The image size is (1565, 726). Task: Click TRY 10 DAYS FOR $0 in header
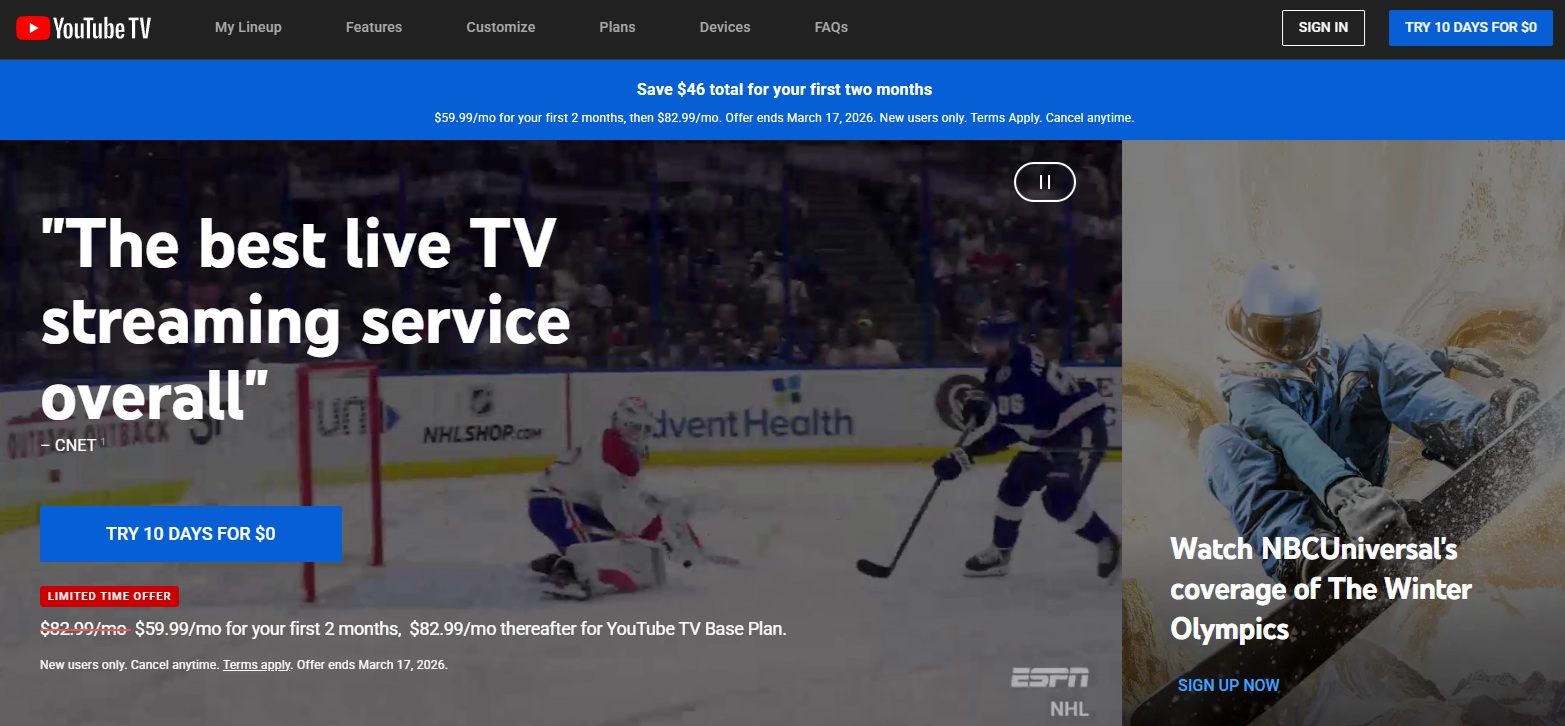point(1470,27)
